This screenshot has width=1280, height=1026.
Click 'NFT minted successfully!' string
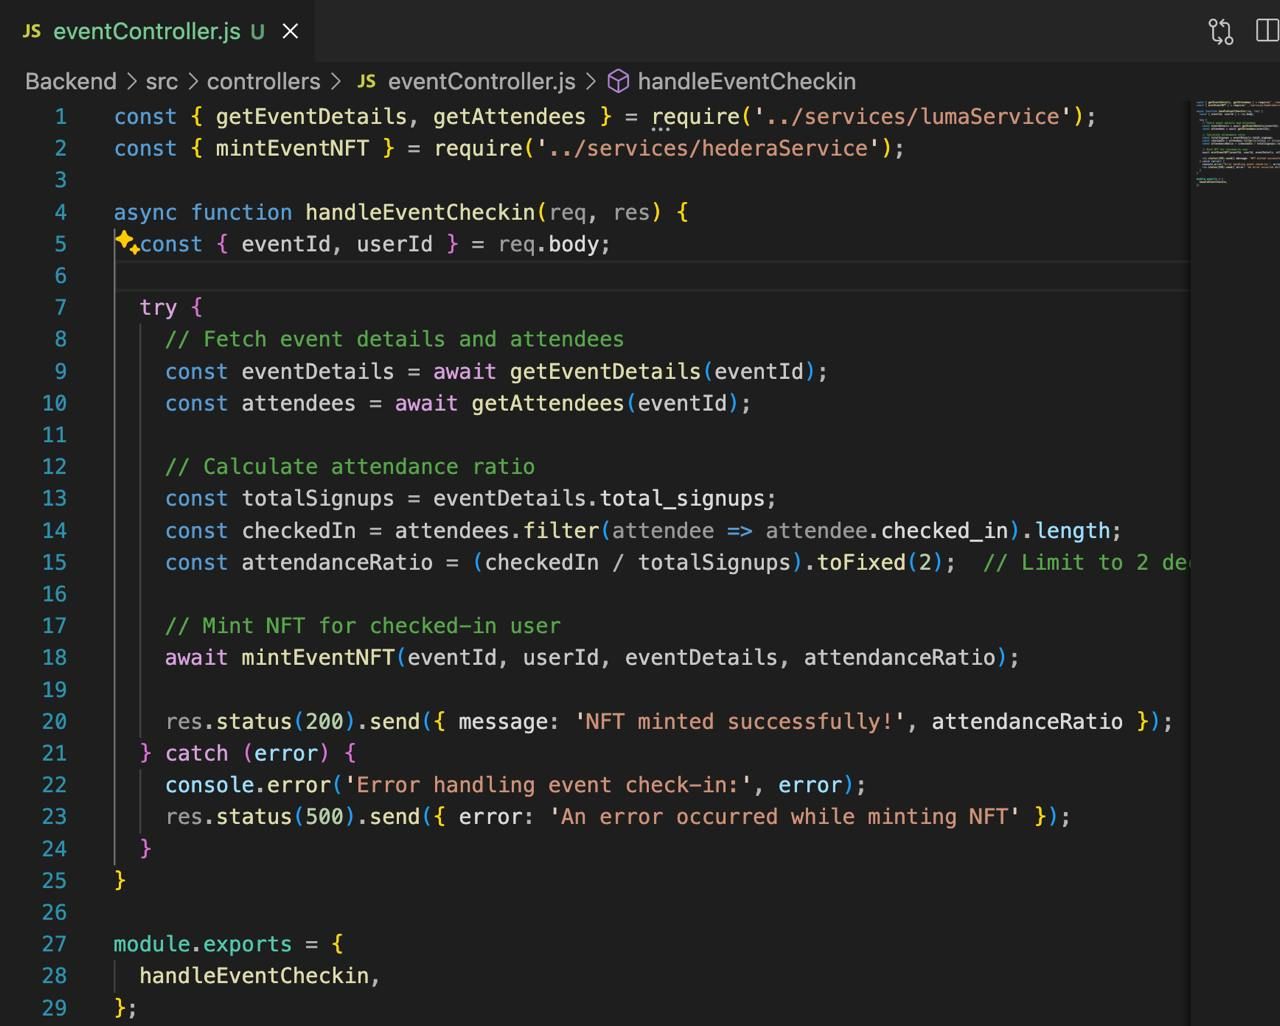740,721
